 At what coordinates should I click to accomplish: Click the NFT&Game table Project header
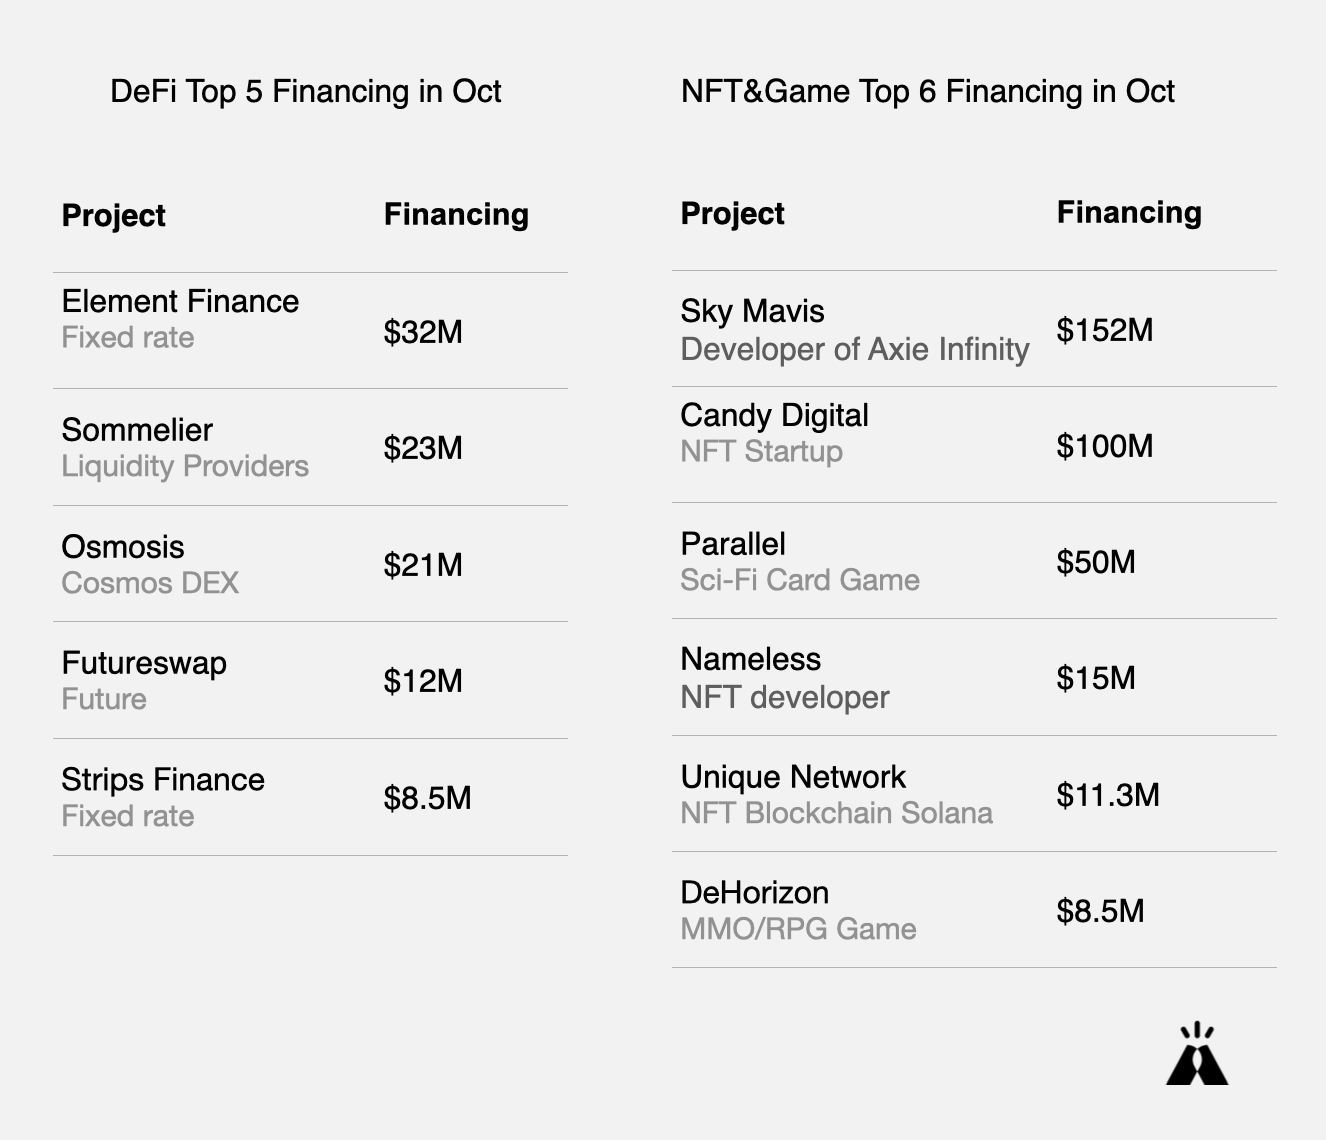(732, 213)
